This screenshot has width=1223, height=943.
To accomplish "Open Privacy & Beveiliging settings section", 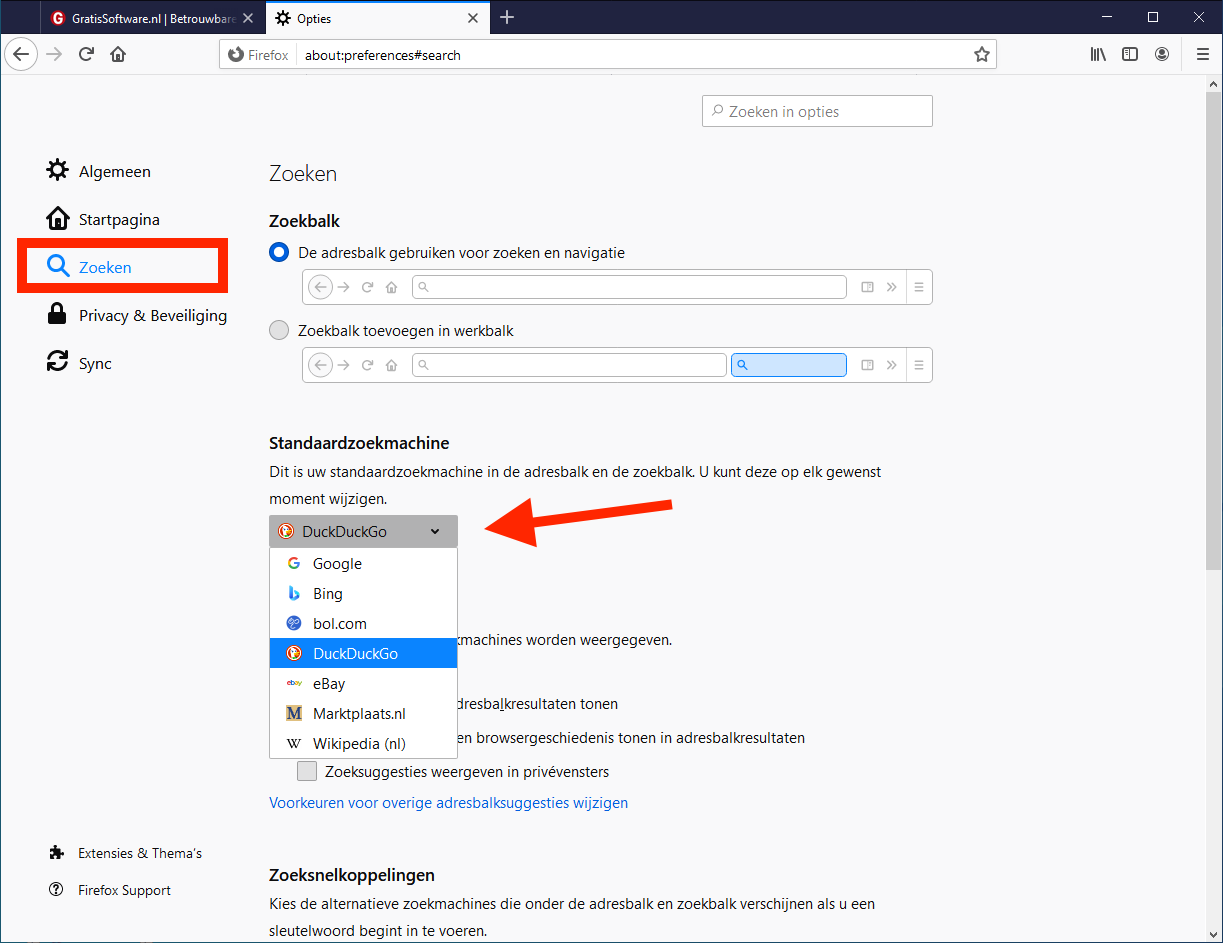I will [152, 316].
